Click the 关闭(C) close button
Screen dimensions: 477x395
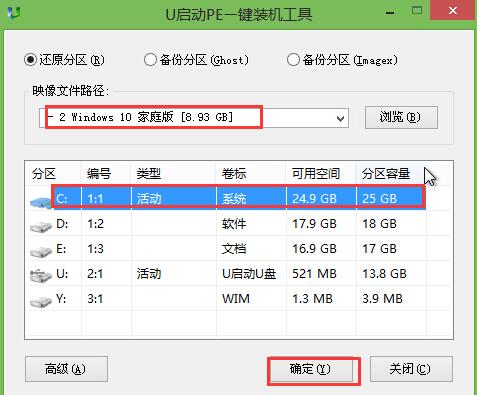coord(411,369)
